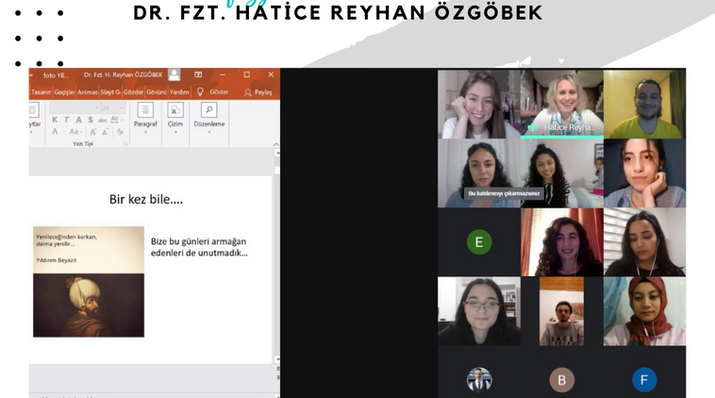Open the Düzenleme editing group
Image resolution: width=715 pixels, height=398 pixels.
click(x=209, y=119)
